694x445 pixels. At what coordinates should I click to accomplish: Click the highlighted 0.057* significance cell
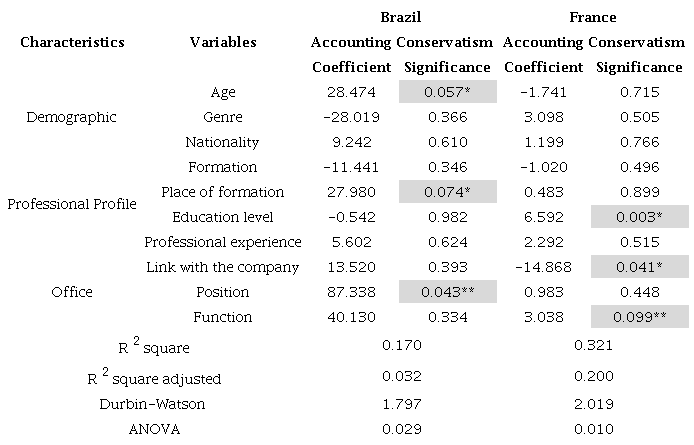coord(448,92)
